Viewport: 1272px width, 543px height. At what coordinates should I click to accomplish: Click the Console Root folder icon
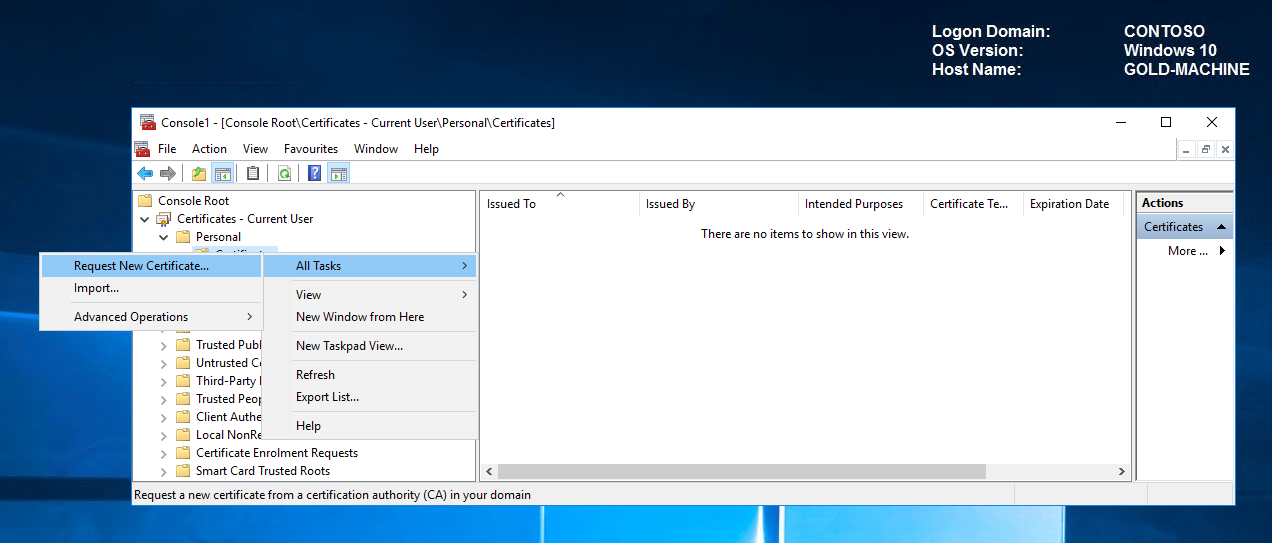coord(145,200)
